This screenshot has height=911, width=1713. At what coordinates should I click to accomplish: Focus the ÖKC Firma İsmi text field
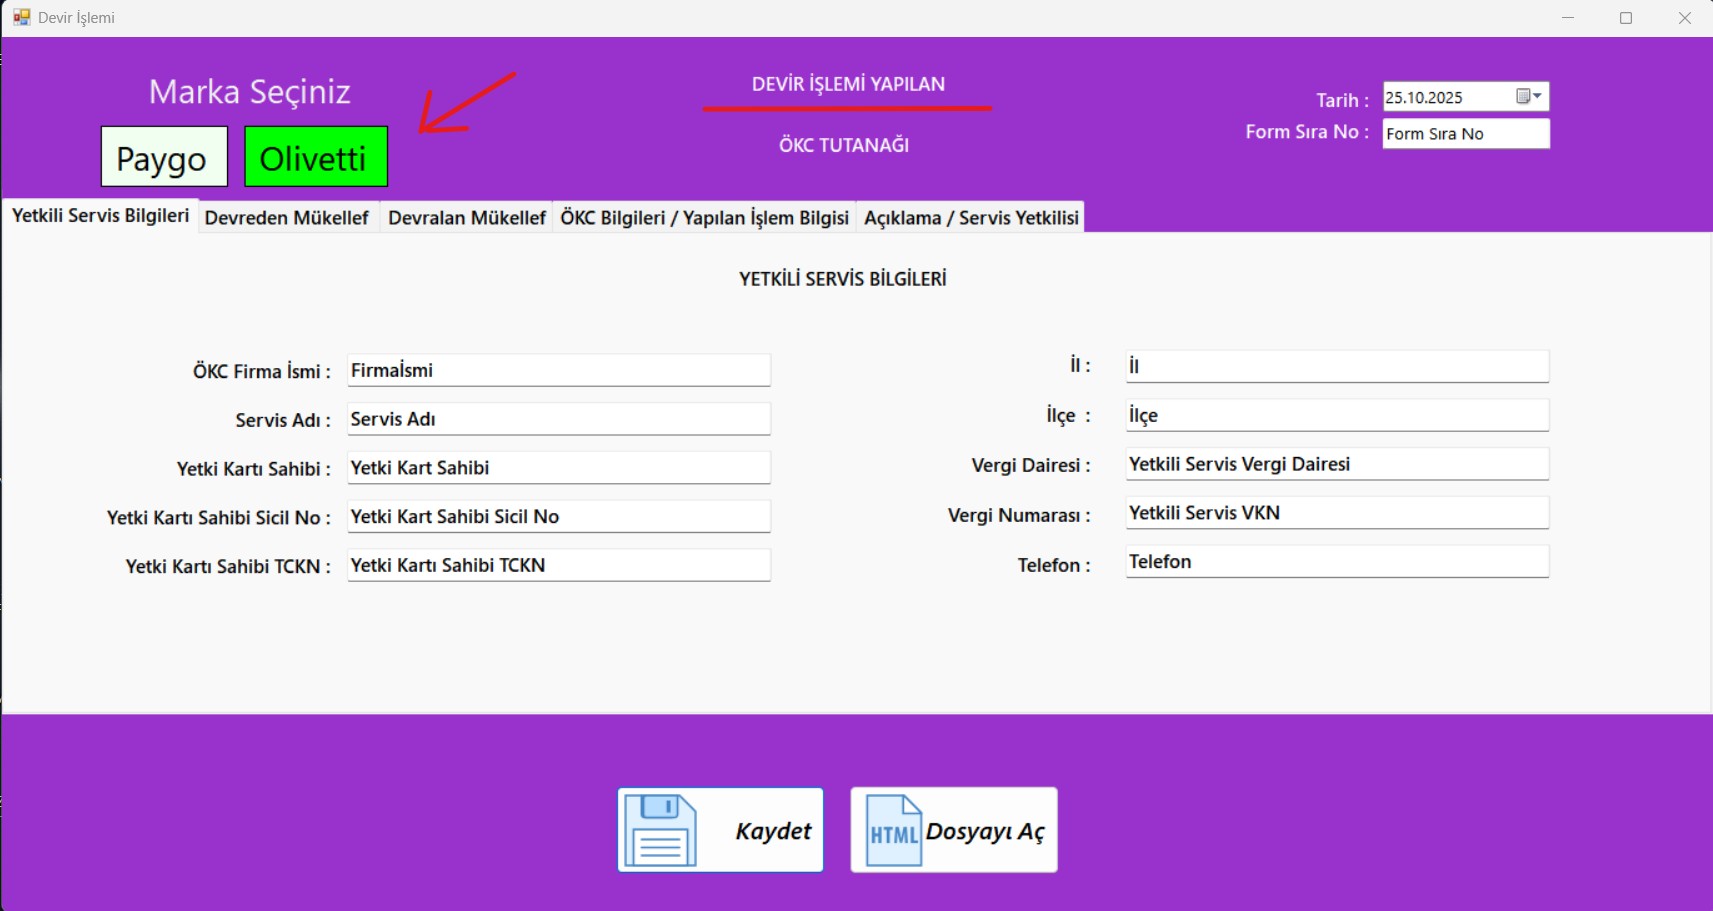coord(558,370)
